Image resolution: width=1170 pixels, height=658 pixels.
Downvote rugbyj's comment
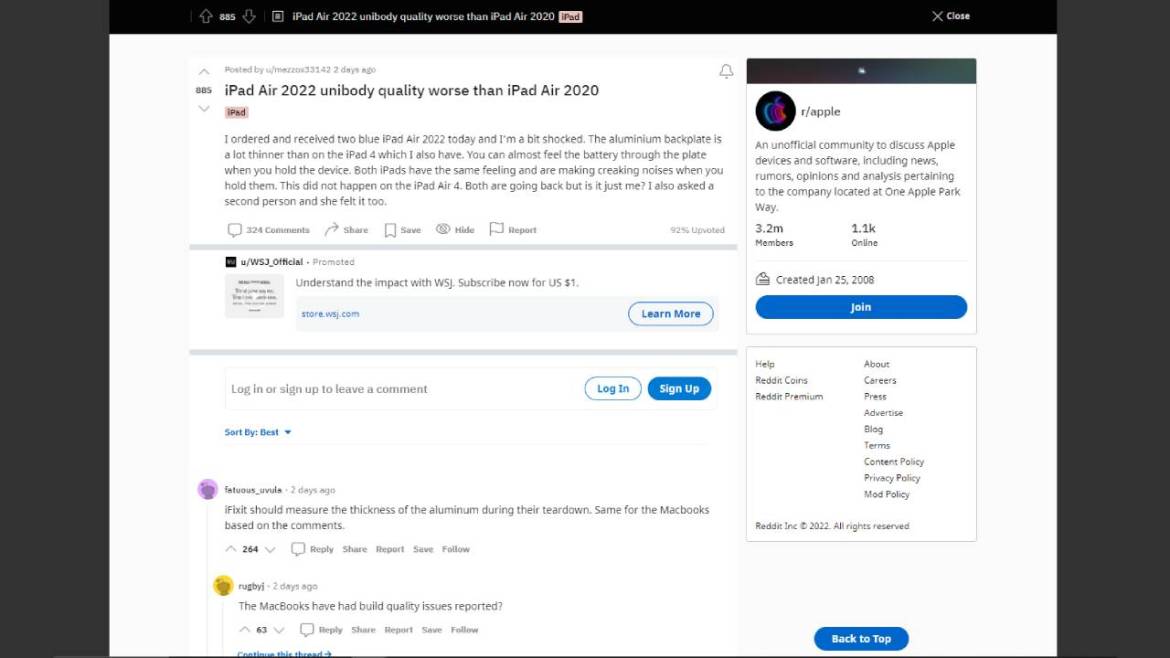coord(279,630)
